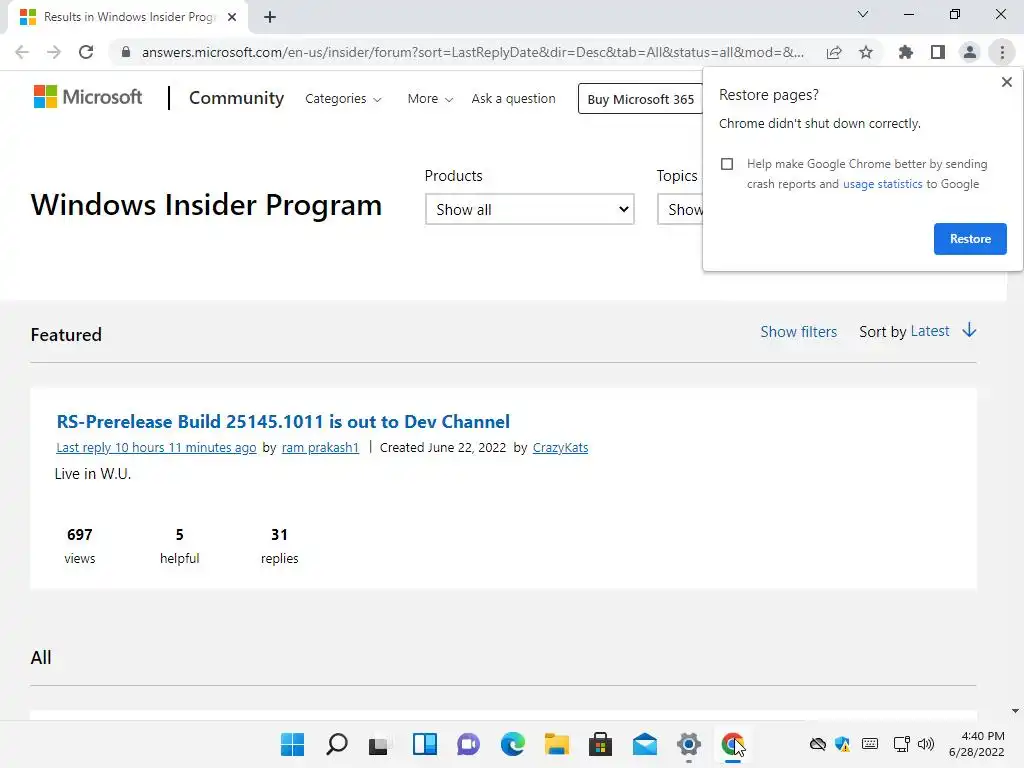This screenshot has width=1024, height=768.
Task: Open Chrome's three-dot menu
Action: coord(1002,52)
